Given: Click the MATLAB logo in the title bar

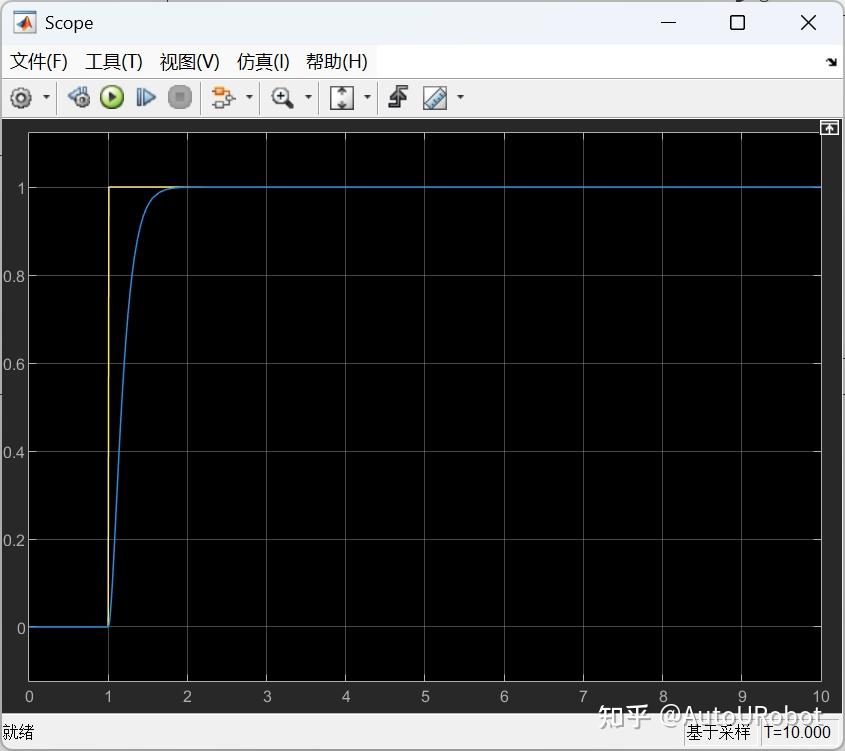Looking at the screenshot, I should (25, 23).
